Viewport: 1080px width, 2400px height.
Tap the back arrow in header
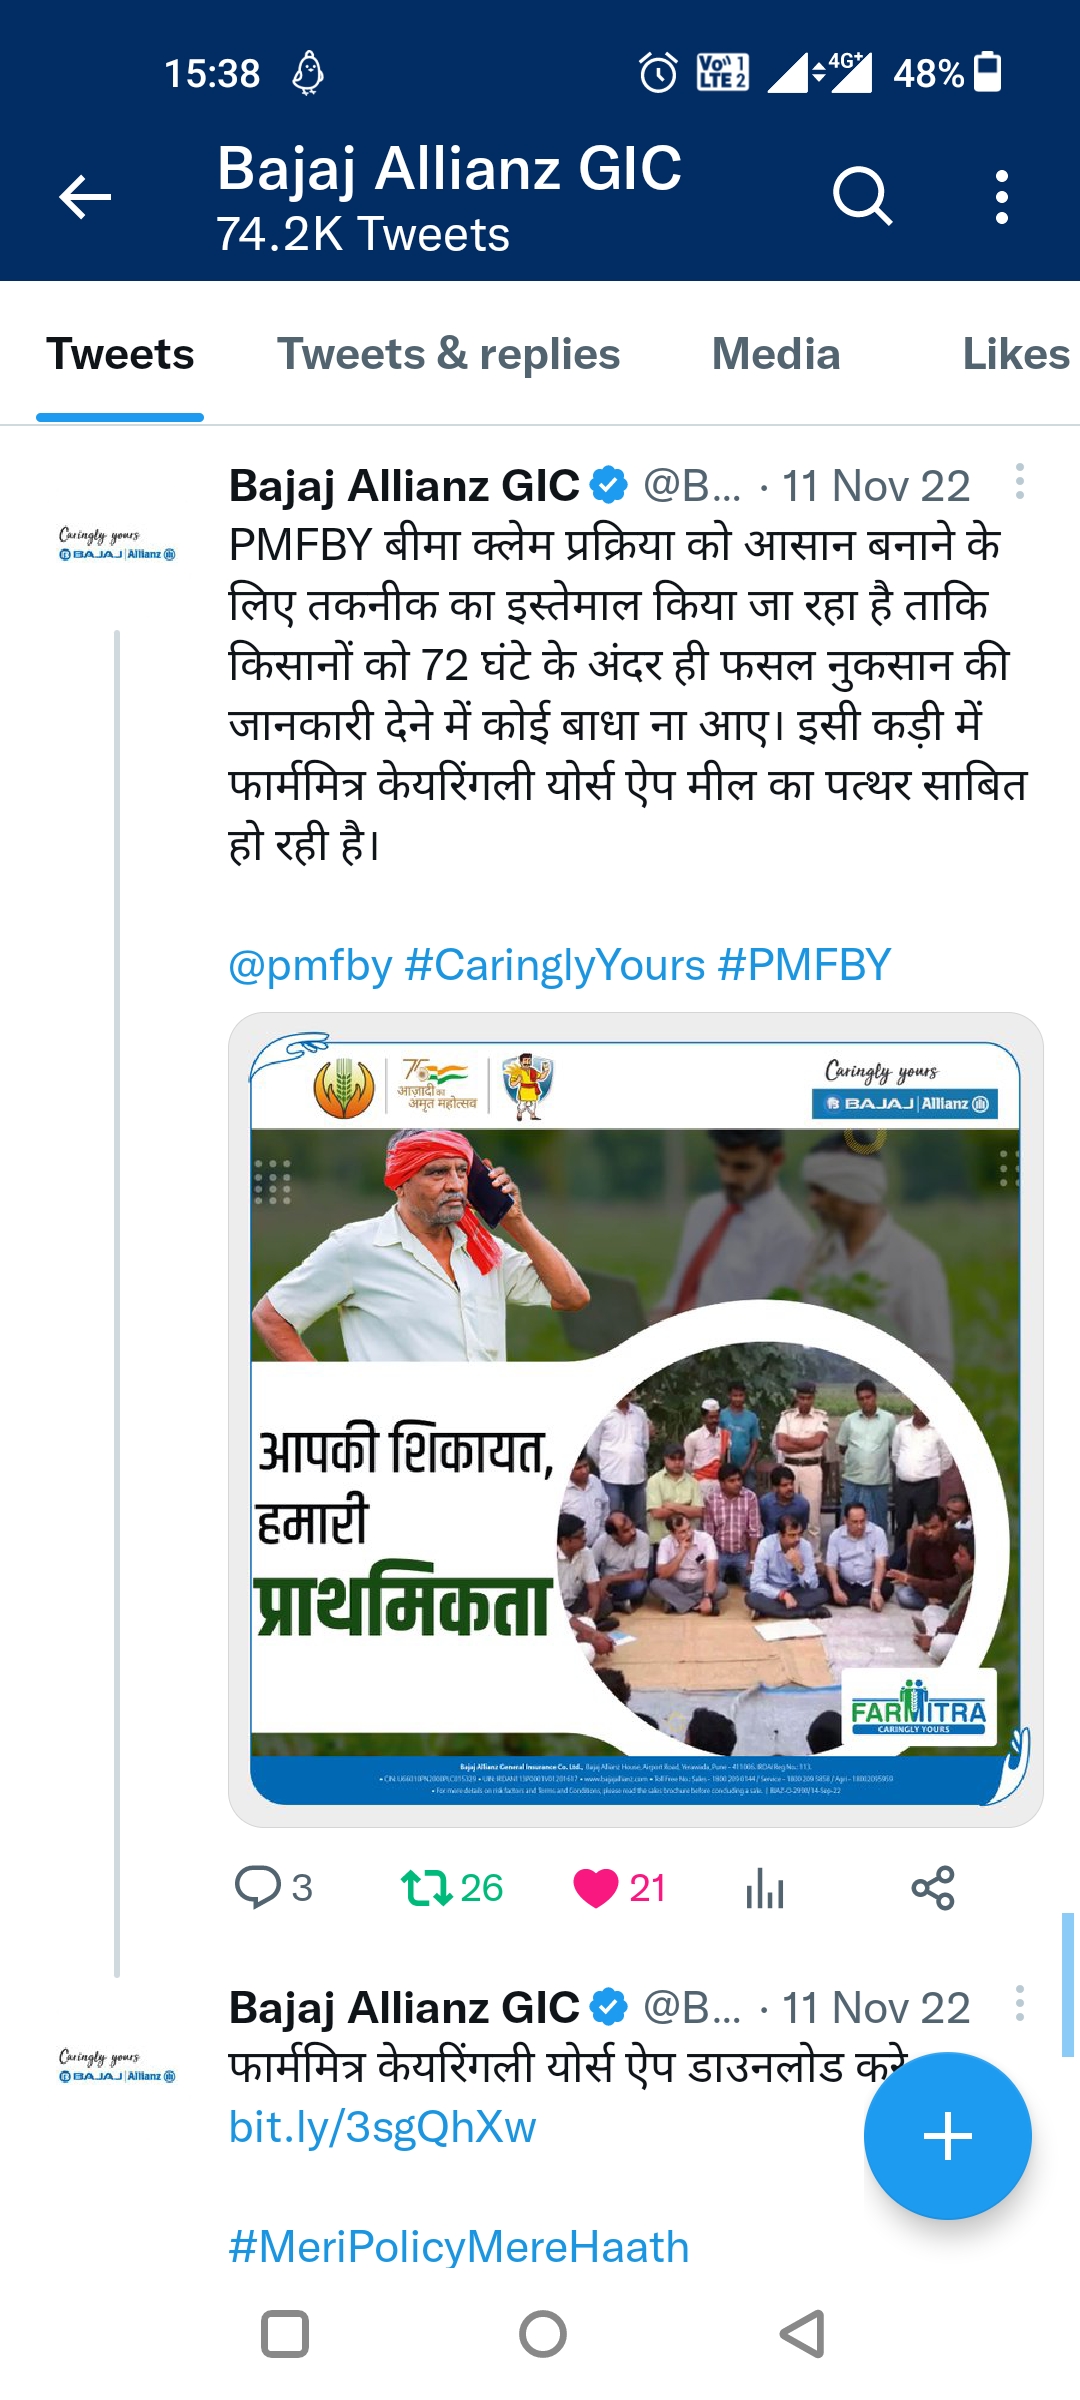[85, 196]
